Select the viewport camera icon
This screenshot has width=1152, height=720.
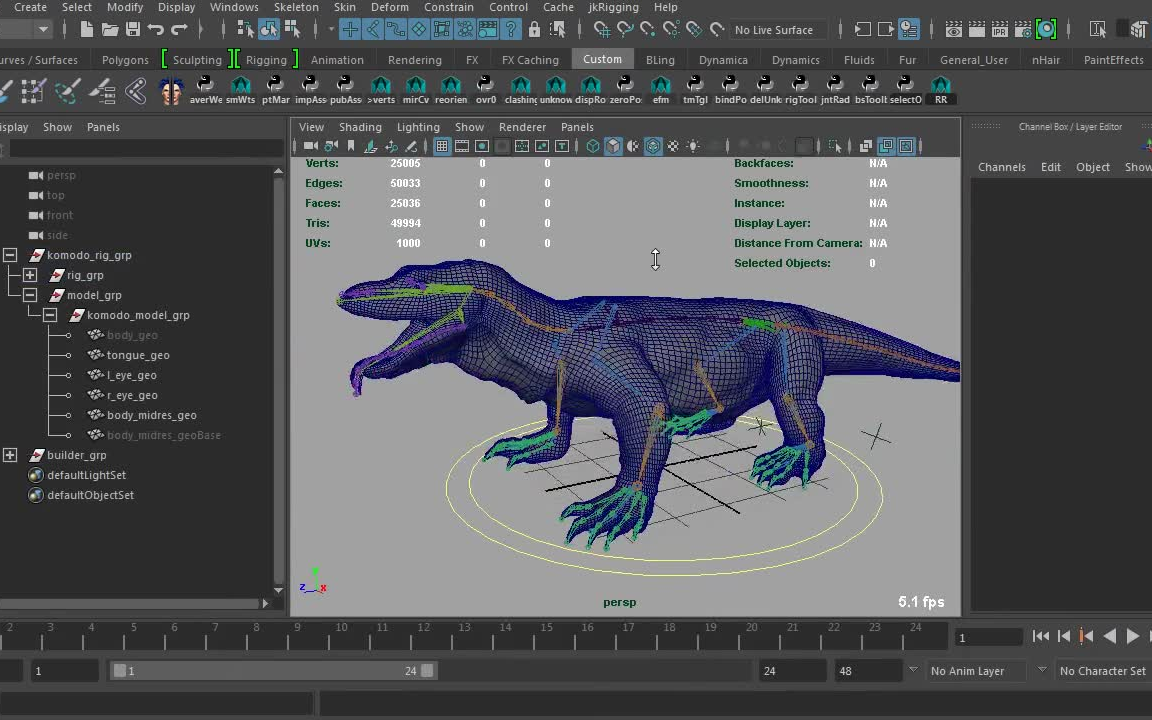click(311, 146)
